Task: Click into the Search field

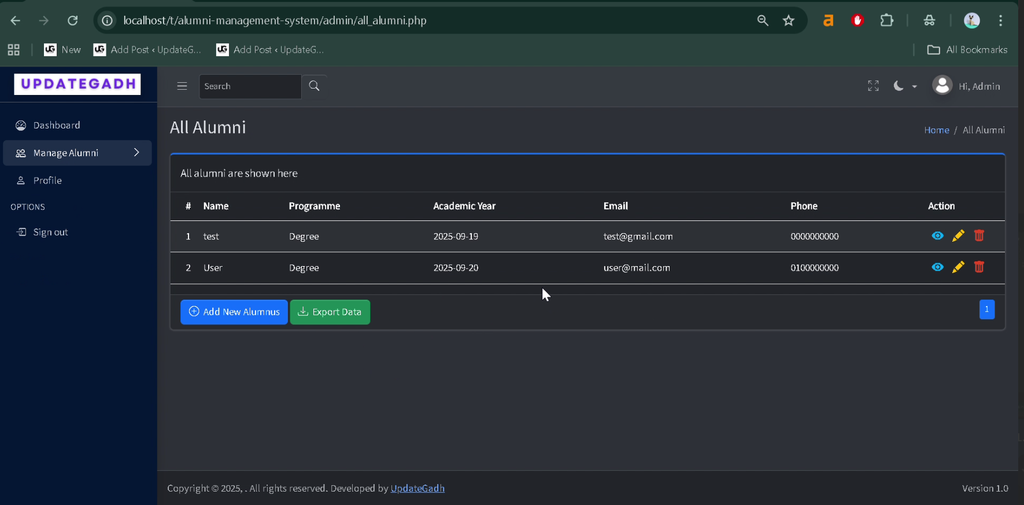Action: coord(250,86)
